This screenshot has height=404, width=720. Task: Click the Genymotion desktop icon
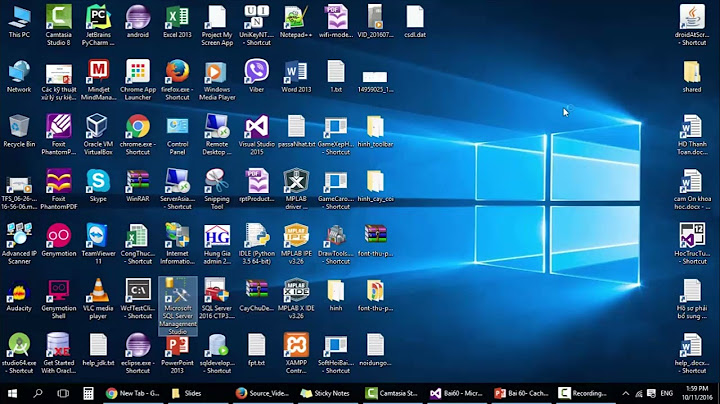click(59, 240)
